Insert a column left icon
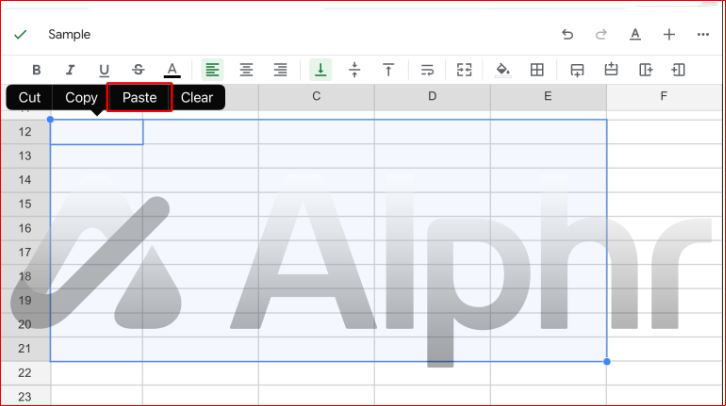 pos(678,70)
